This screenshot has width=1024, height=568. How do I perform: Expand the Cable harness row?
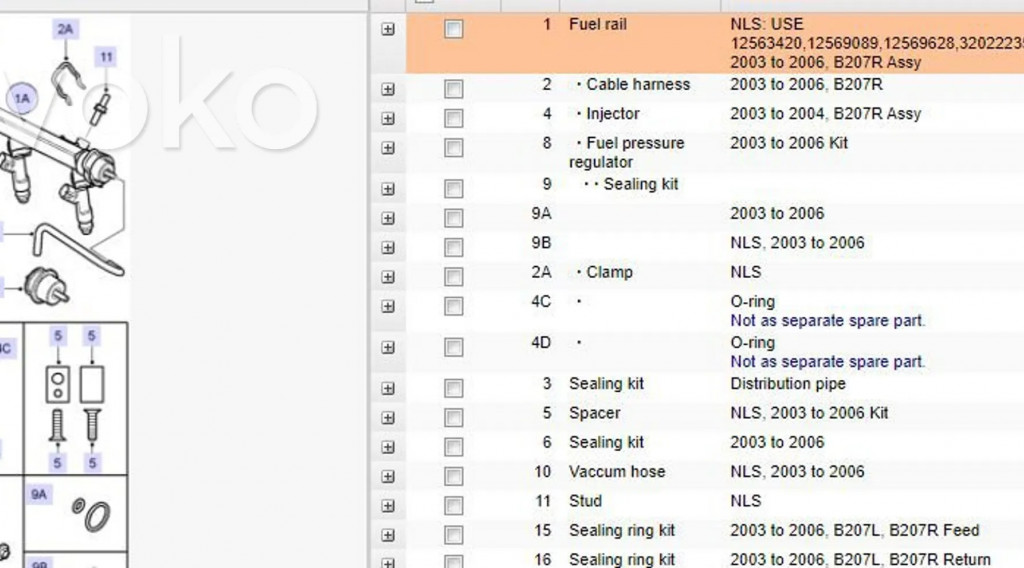[x=388, y=89]
